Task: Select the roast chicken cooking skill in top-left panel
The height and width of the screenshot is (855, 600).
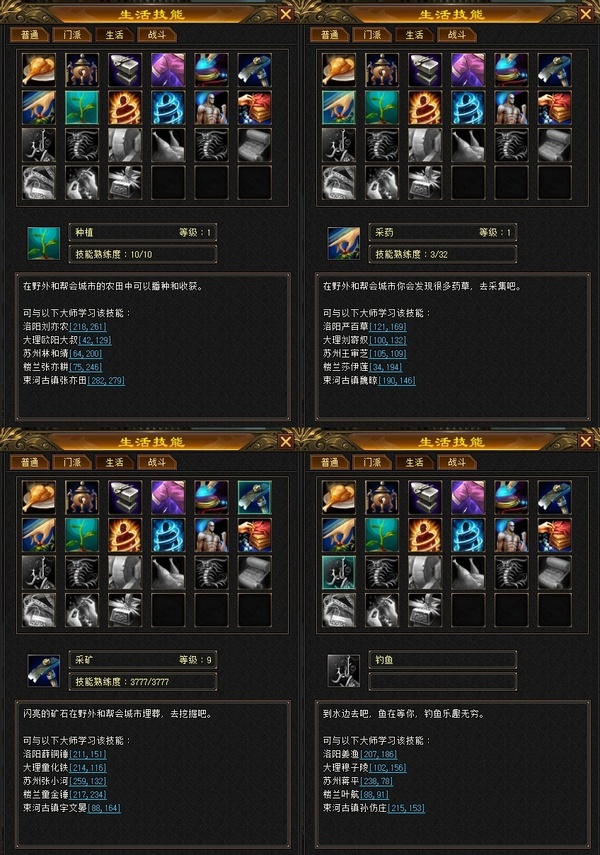Action: tap(39, 70)
